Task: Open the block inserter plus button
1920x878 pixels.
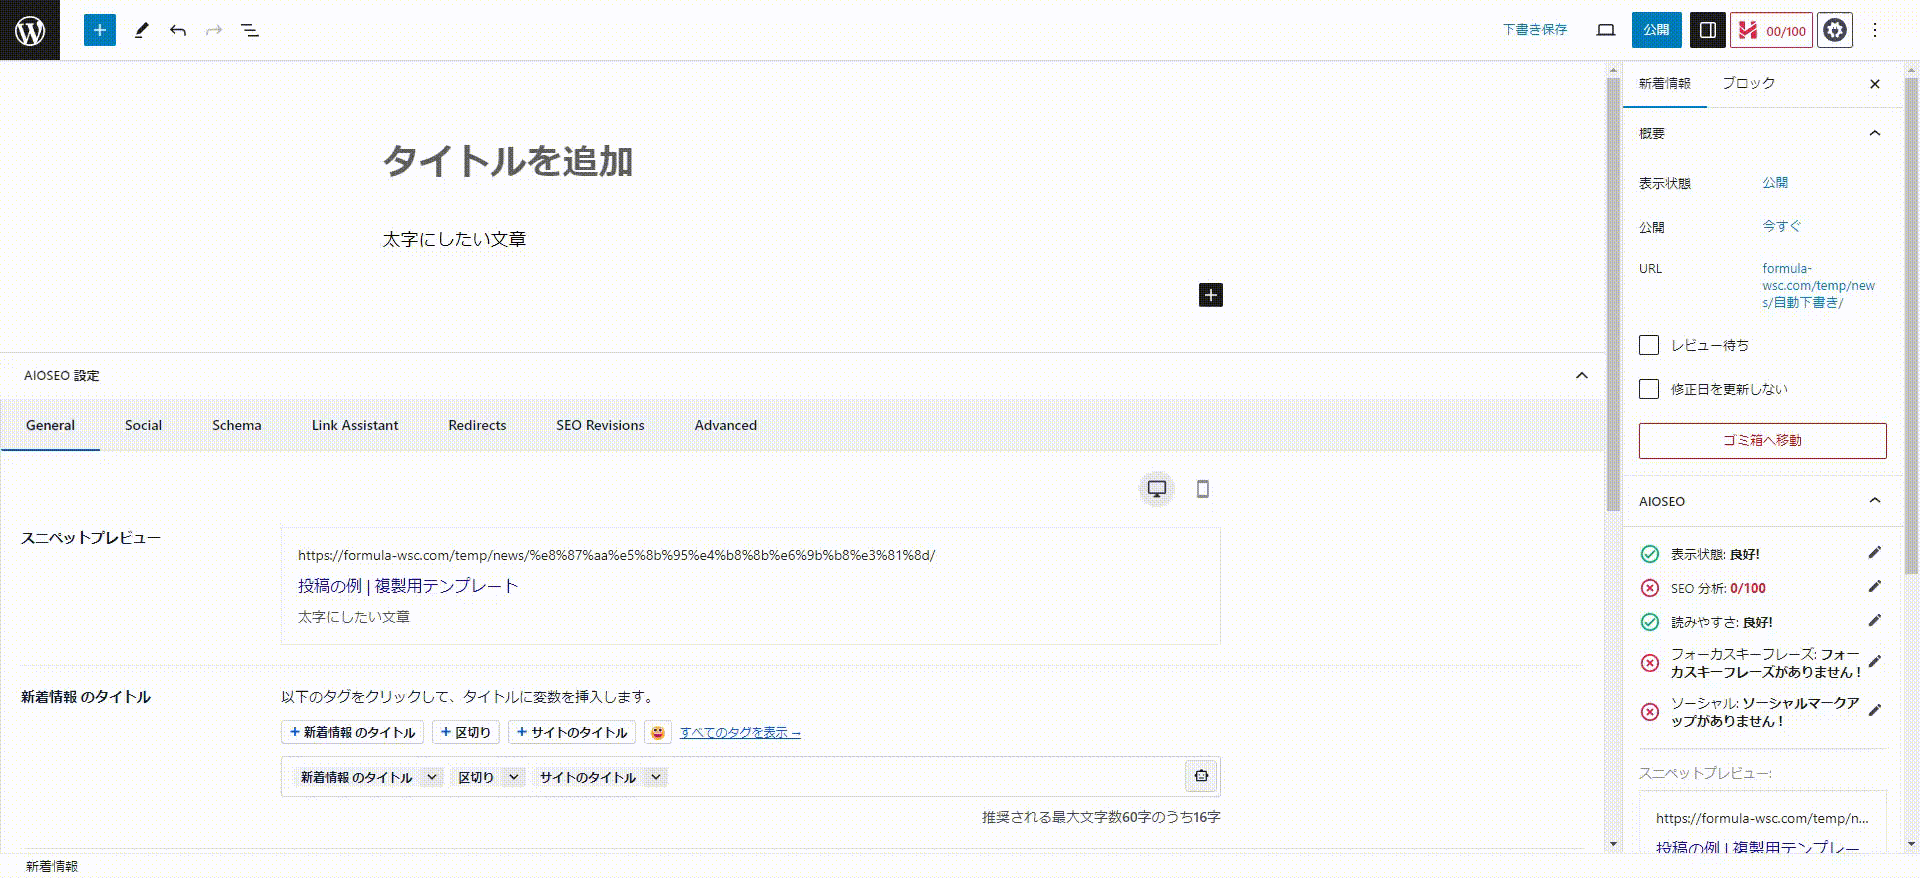Action: pyautogui.click(x=99, y=30)
